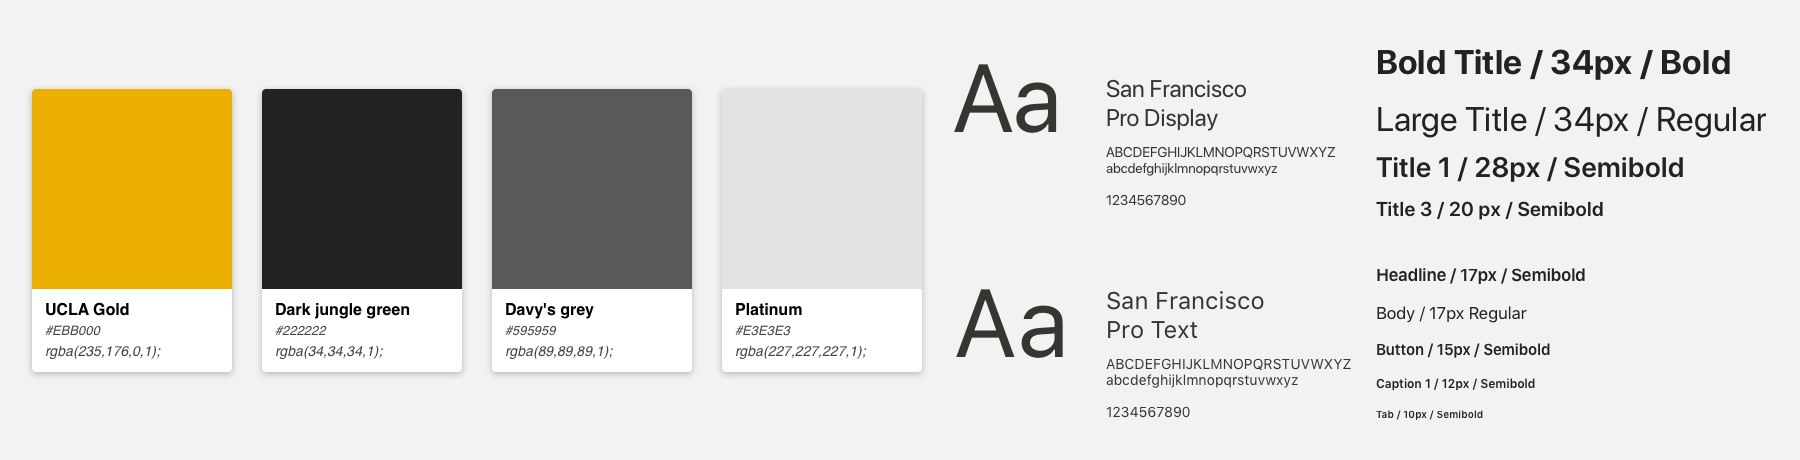Select the Aa sample for Pro Text
The height and width of the screenshot is (460, 1800).
click(x=1010, y=324)
